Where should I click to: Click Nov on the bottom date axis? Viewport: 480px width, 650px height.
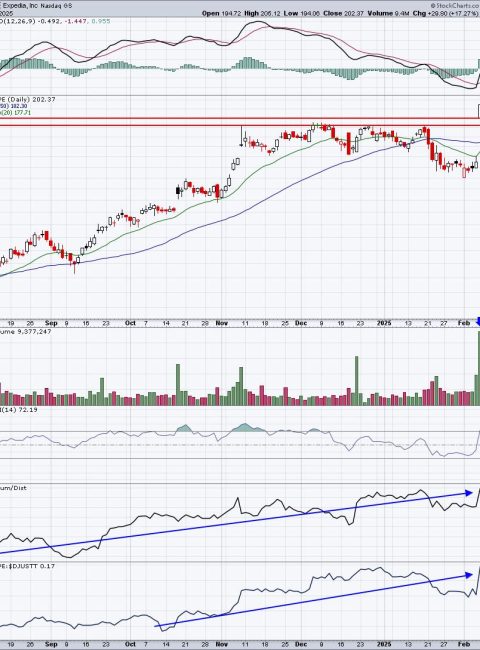222,644
